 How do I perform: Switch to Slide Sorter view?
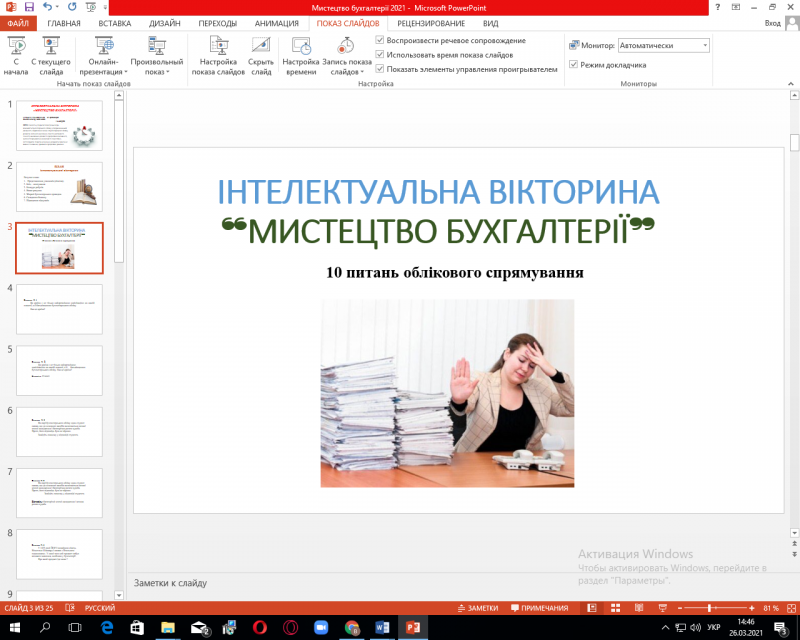[615, 608]
